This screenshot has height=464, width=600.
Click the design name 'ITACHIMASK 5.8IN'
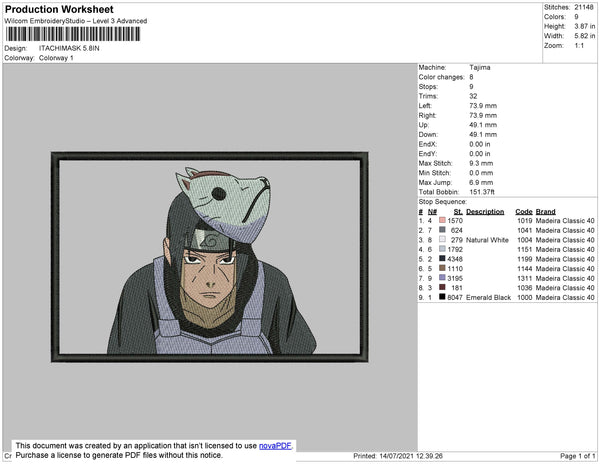point(69,48)
